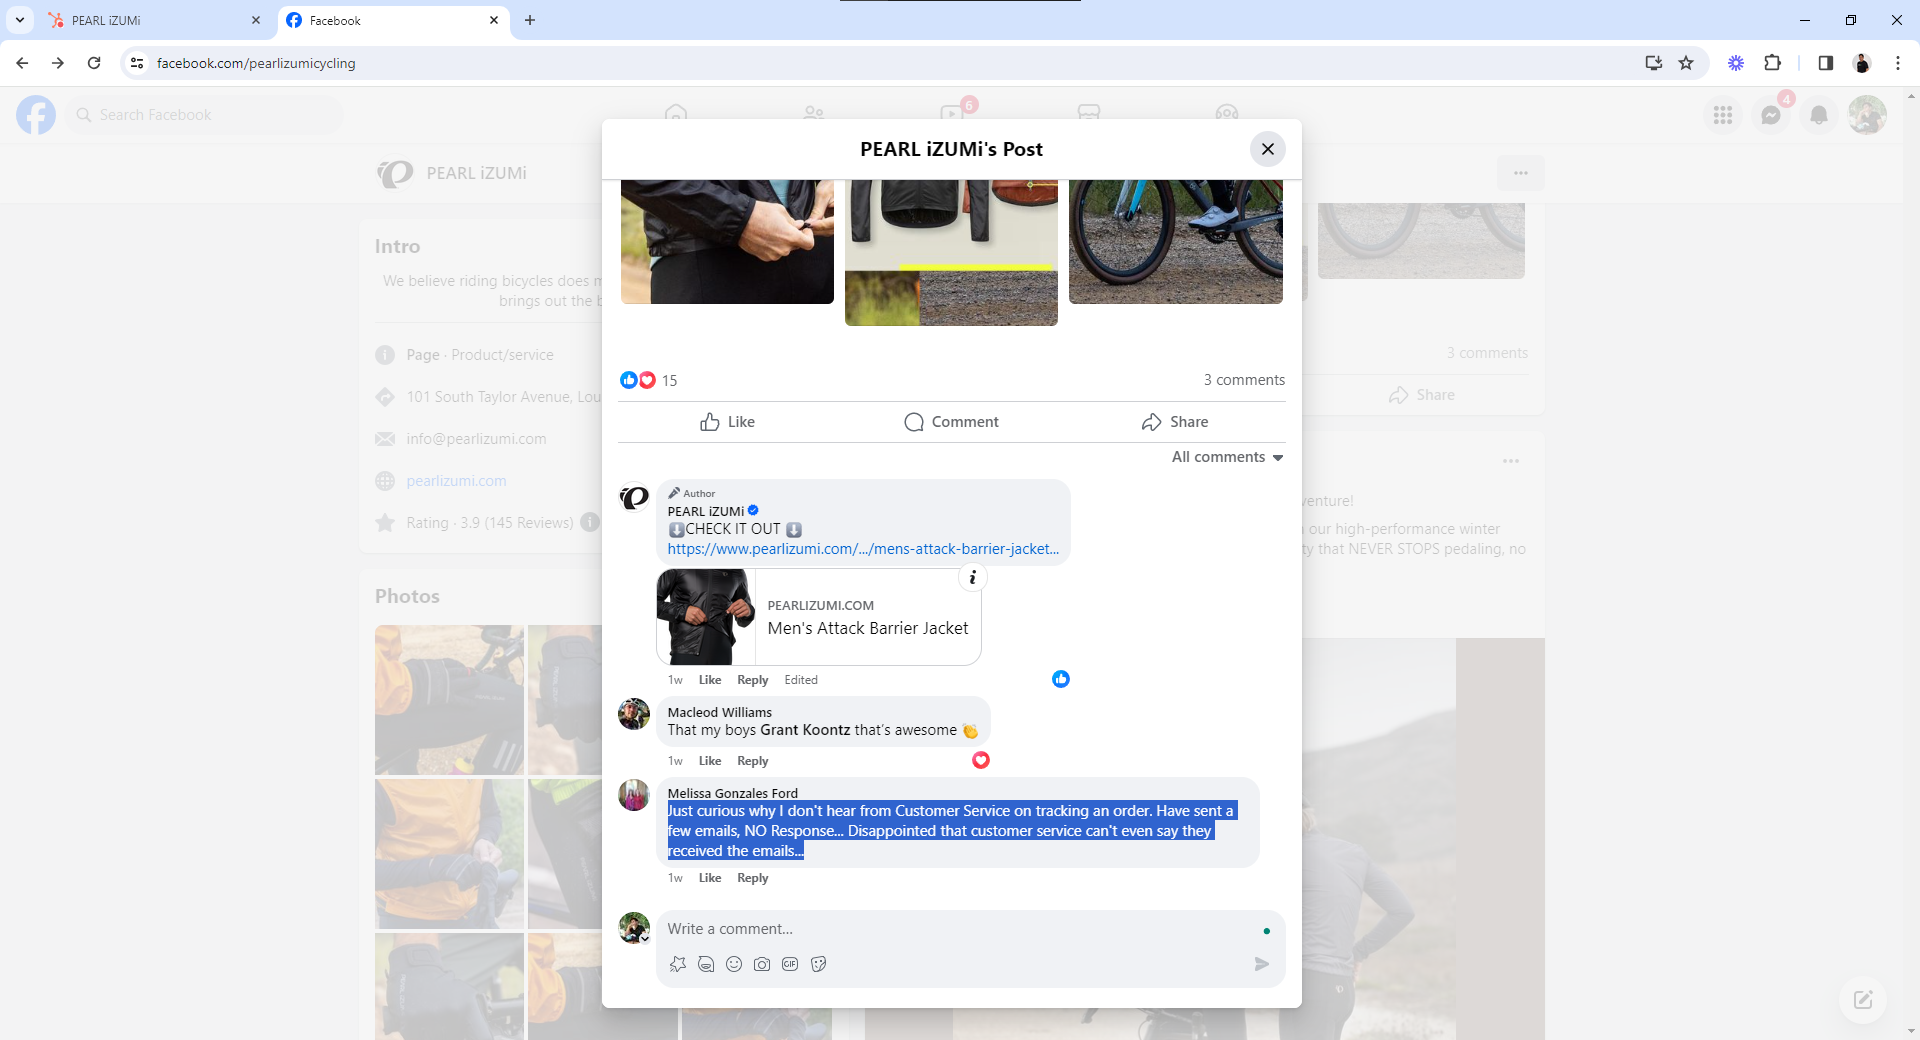The height and width of the screenshot is (1040, 1920).
Task: Open the post image showing bicycle wheel
Action: click(1175, 242)
